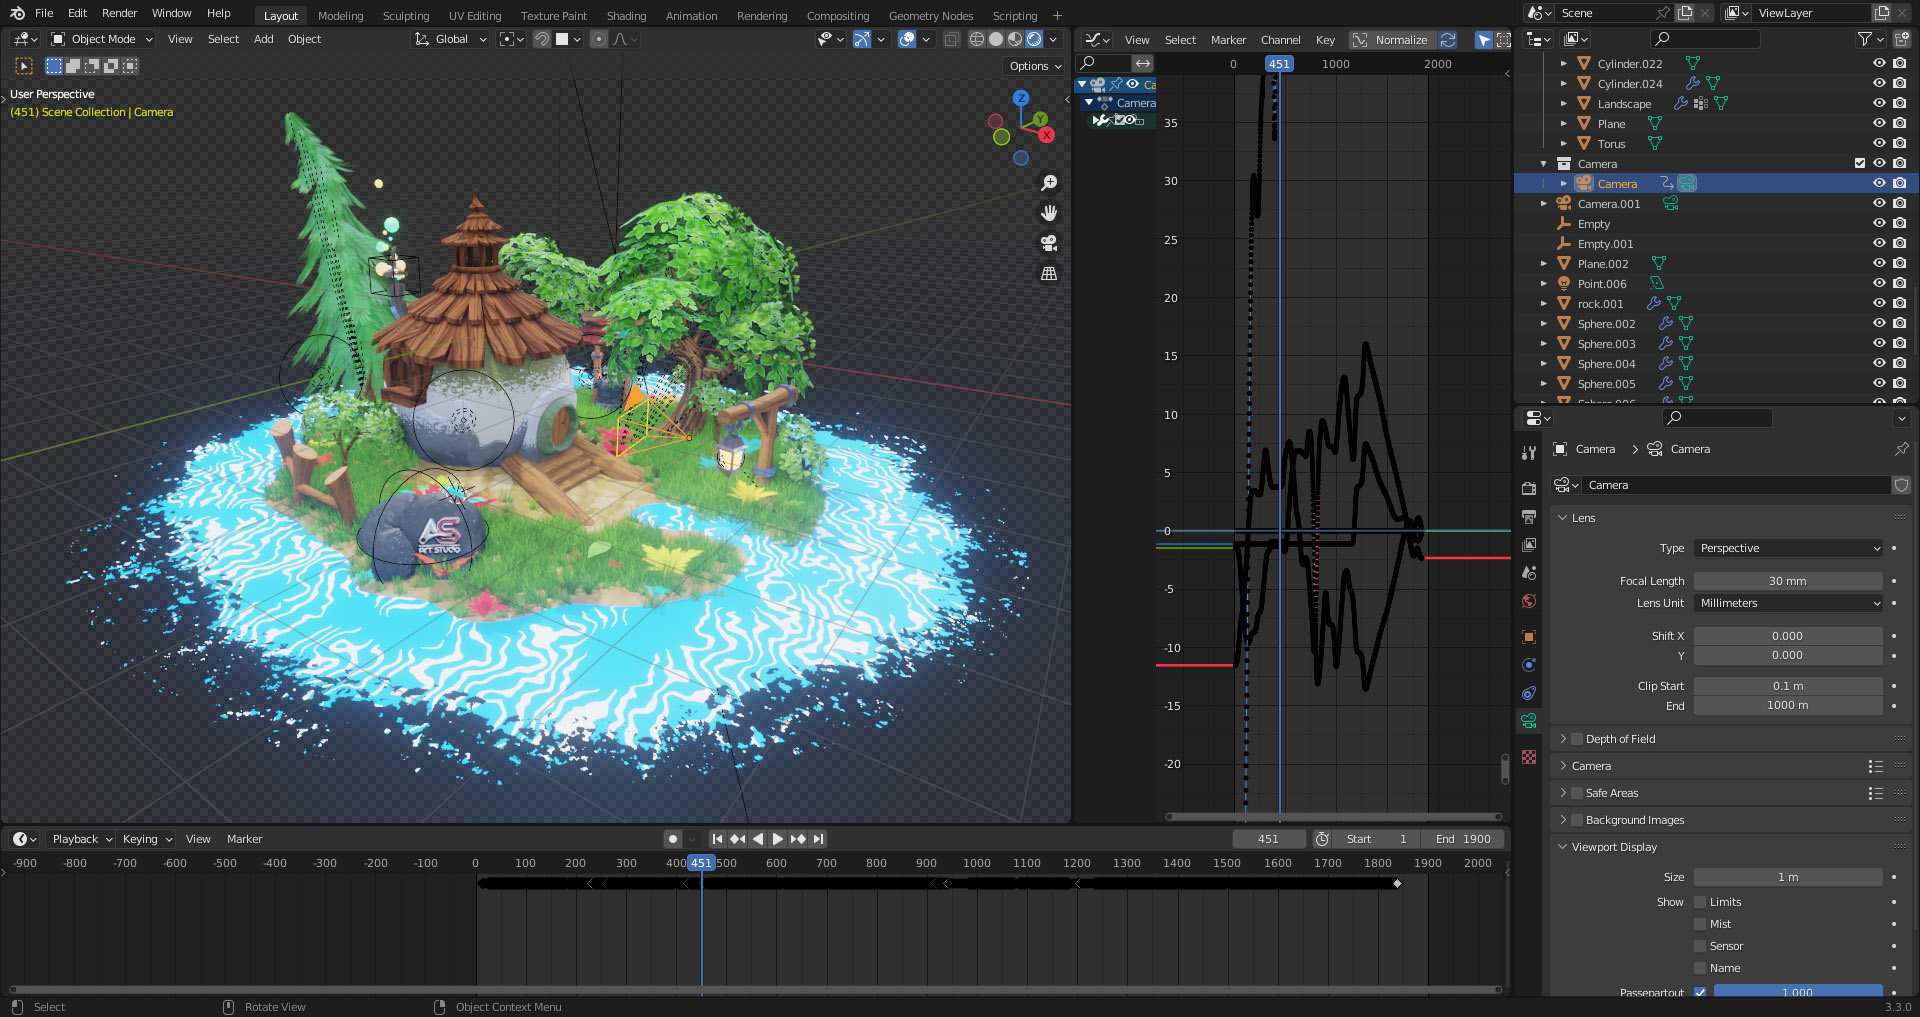This screenshot has width=1920, height=1017.
Task: Pin the Camera properties panel
Action: (x=1901, y=449)
